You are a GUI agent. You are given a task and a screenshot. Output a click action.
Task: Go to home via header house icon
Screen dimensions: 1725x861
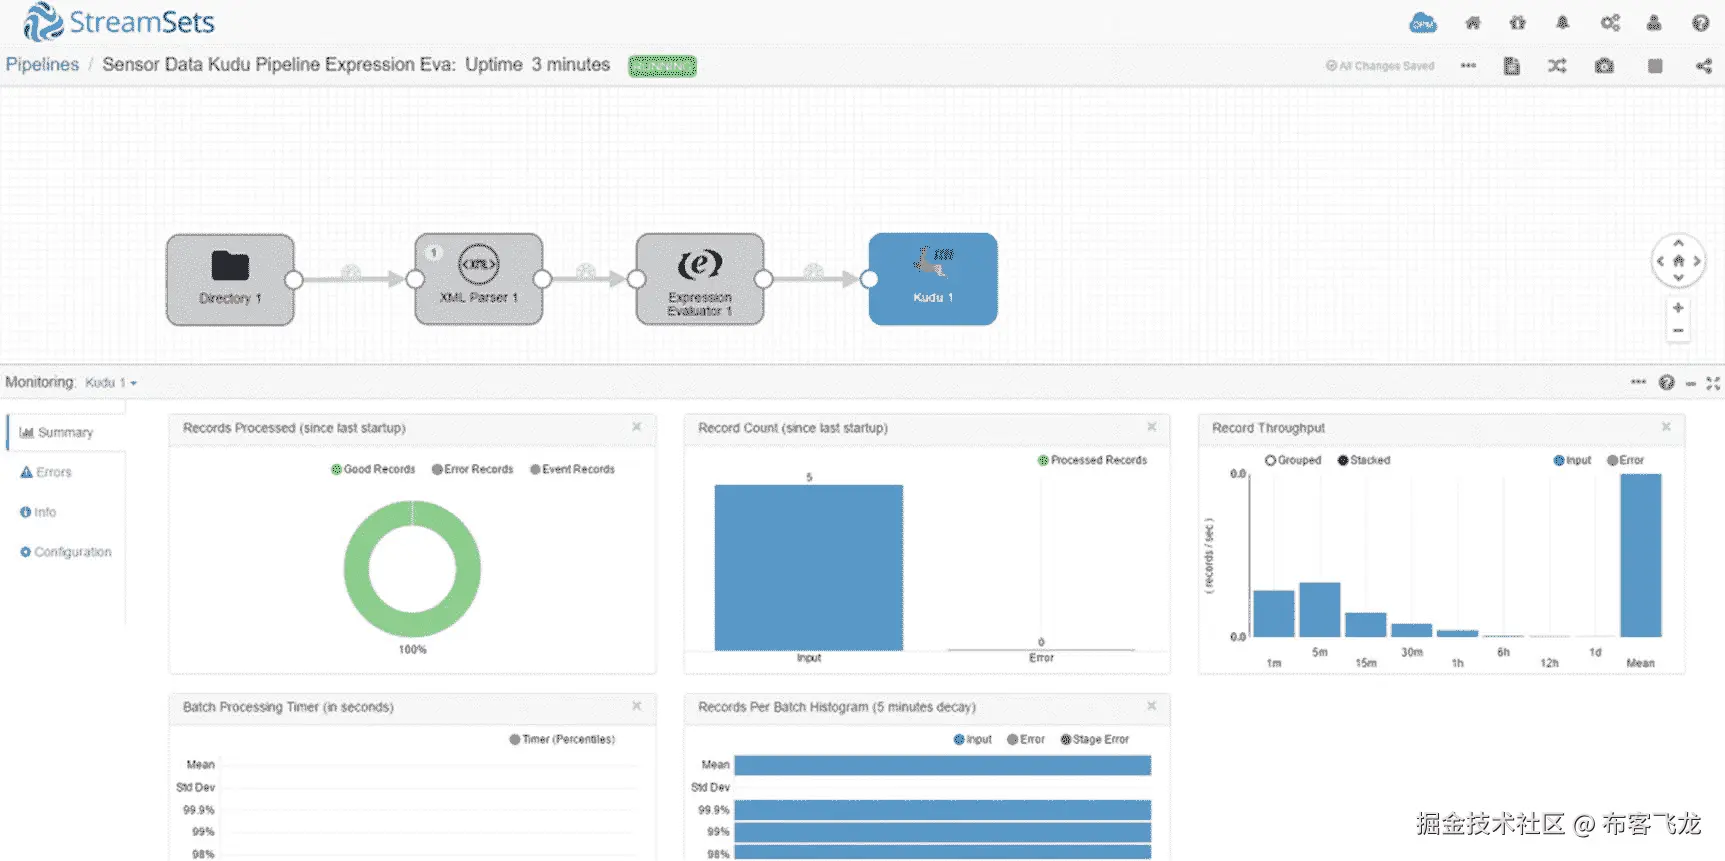coord(1473,23)
